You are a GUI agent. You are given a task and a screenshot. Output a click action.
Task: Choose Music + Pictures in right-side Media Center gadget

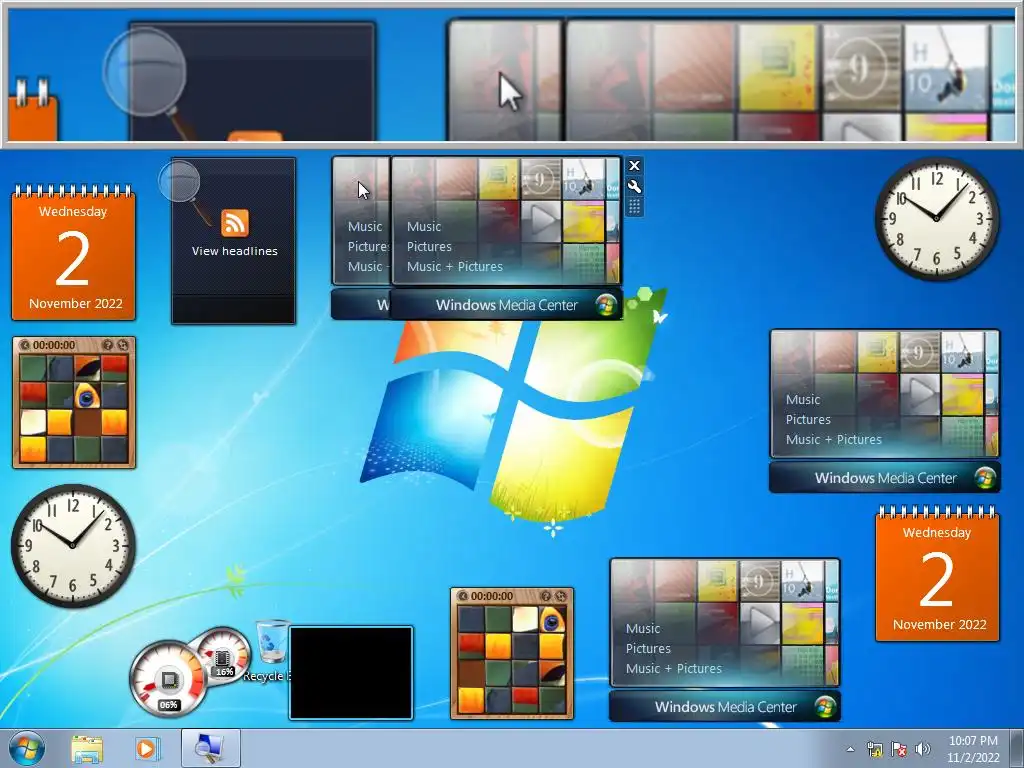click(x=833, y=440)
